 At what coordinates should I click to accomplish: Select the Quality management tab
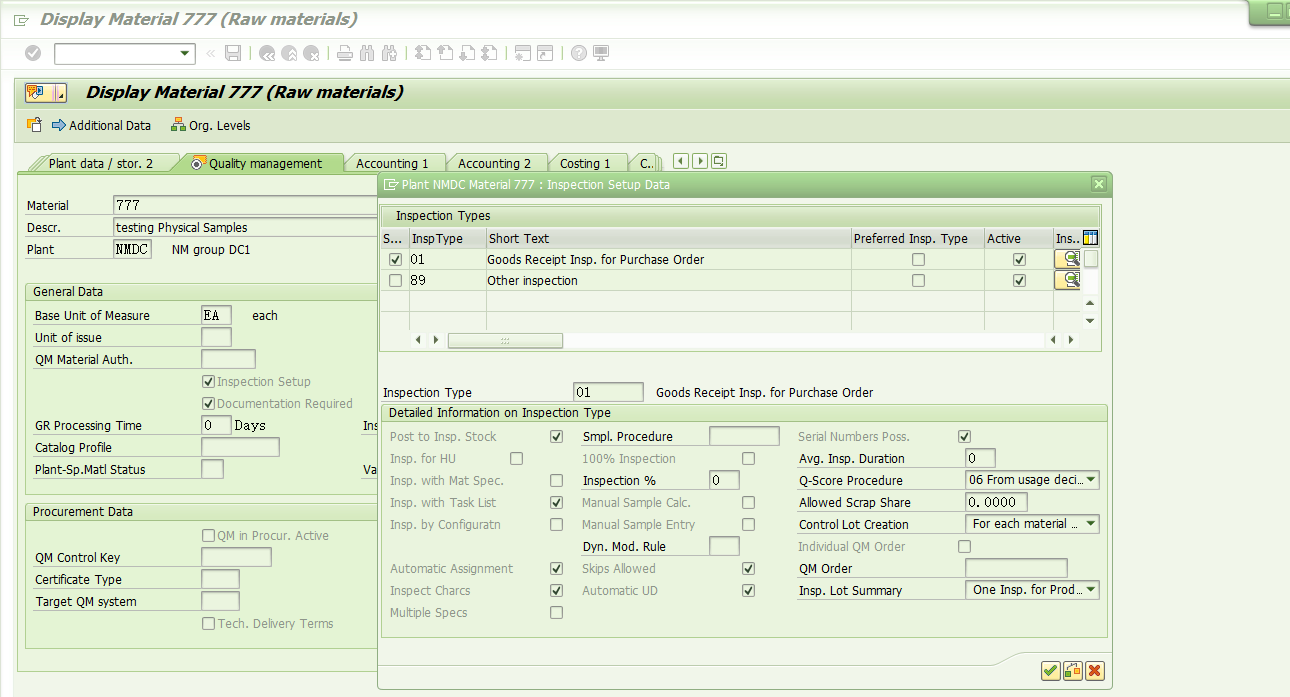265,161
